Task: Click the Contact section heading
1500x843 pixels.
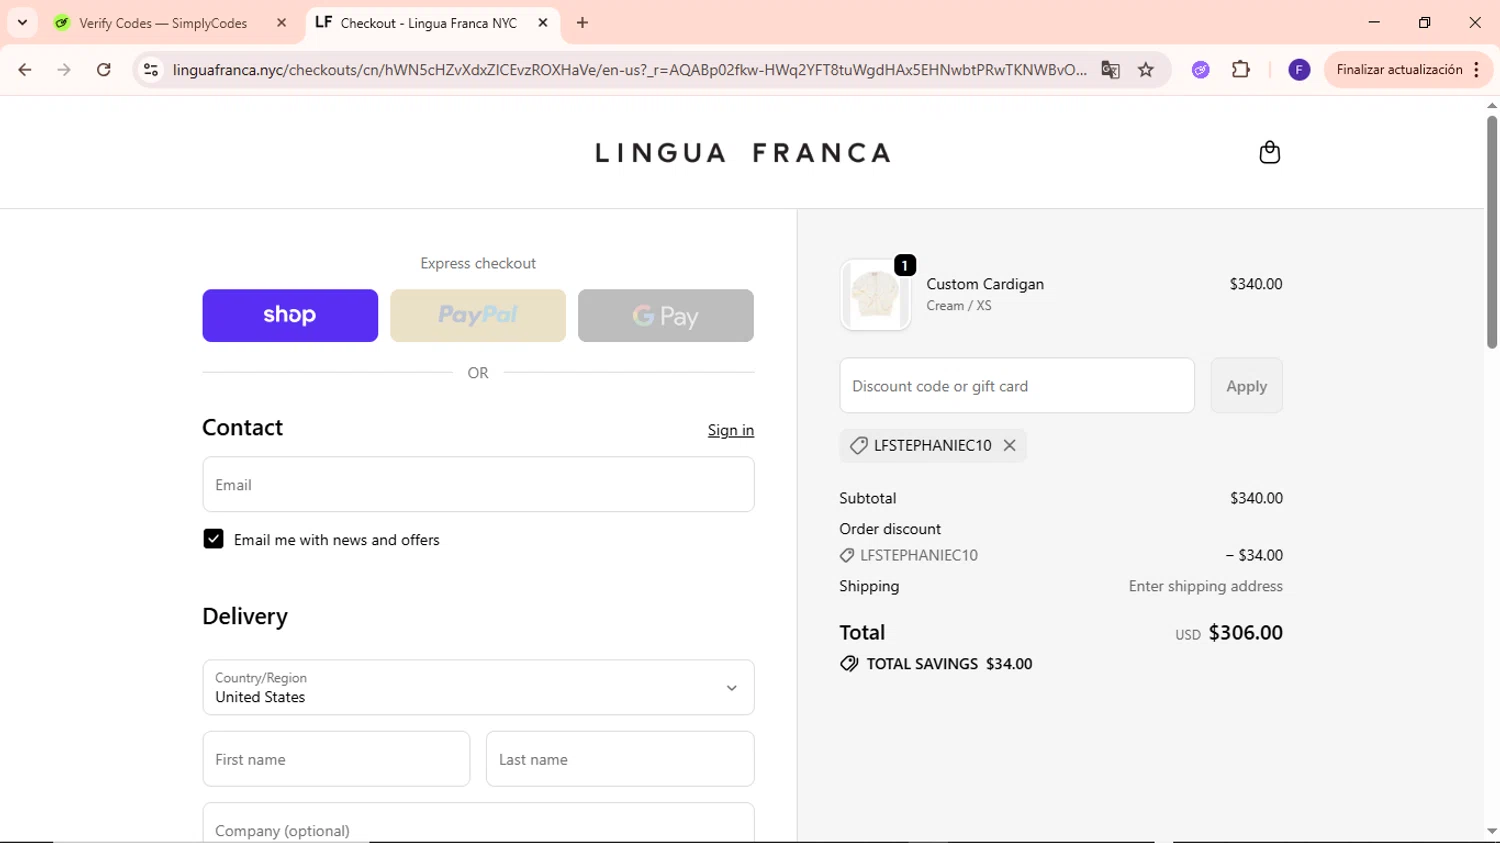Action: [242, 427]
